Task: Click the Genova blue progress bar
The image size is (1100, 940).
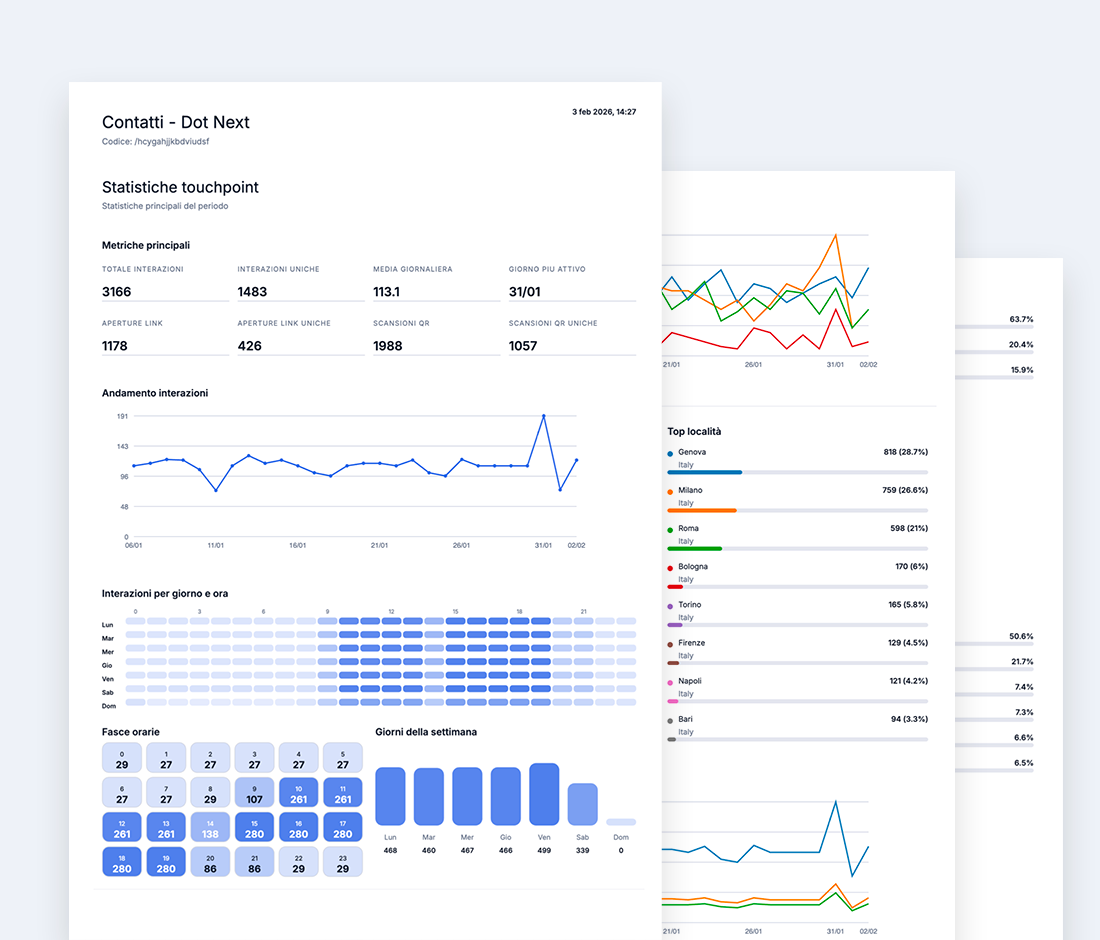Action: (705, 472)
